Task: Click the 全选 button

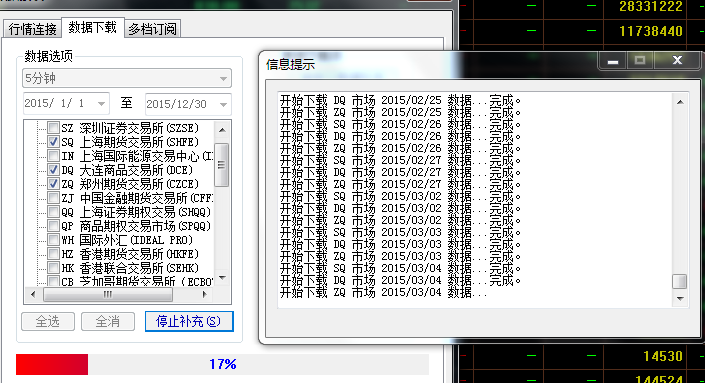Action: click(48, 321)
